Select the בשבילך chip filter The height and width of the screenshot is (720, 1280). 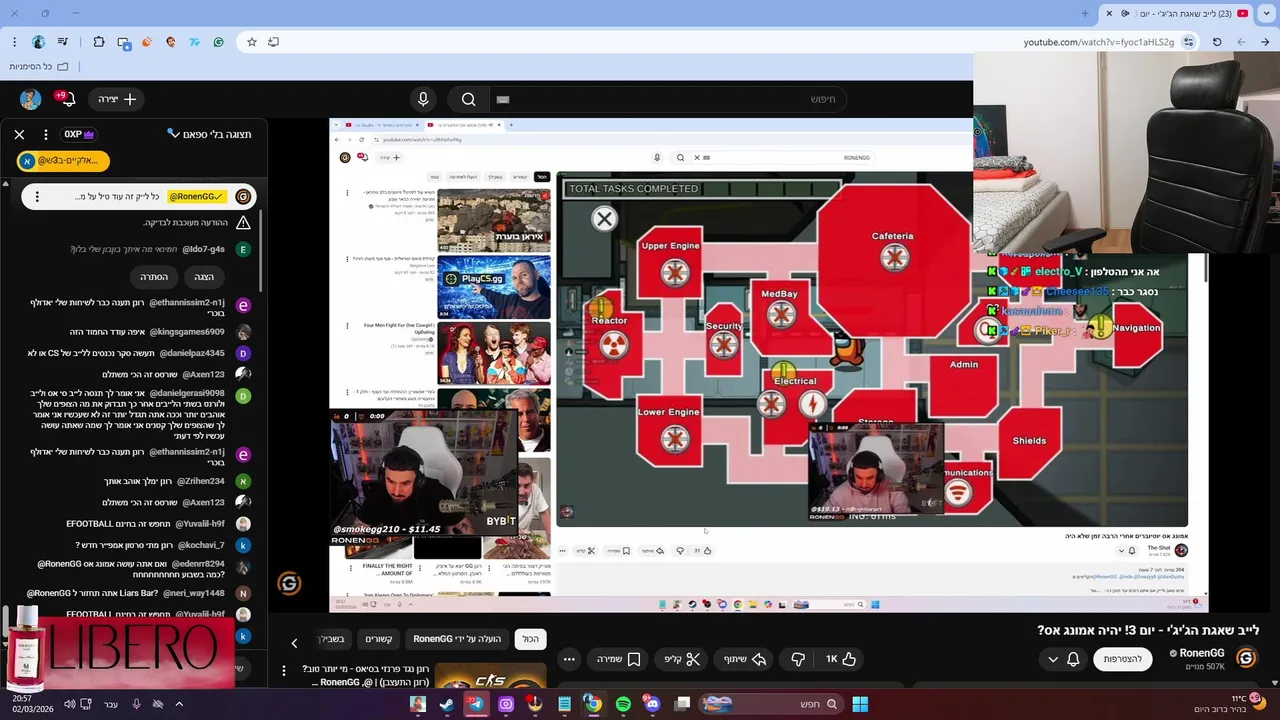(331, 639)
